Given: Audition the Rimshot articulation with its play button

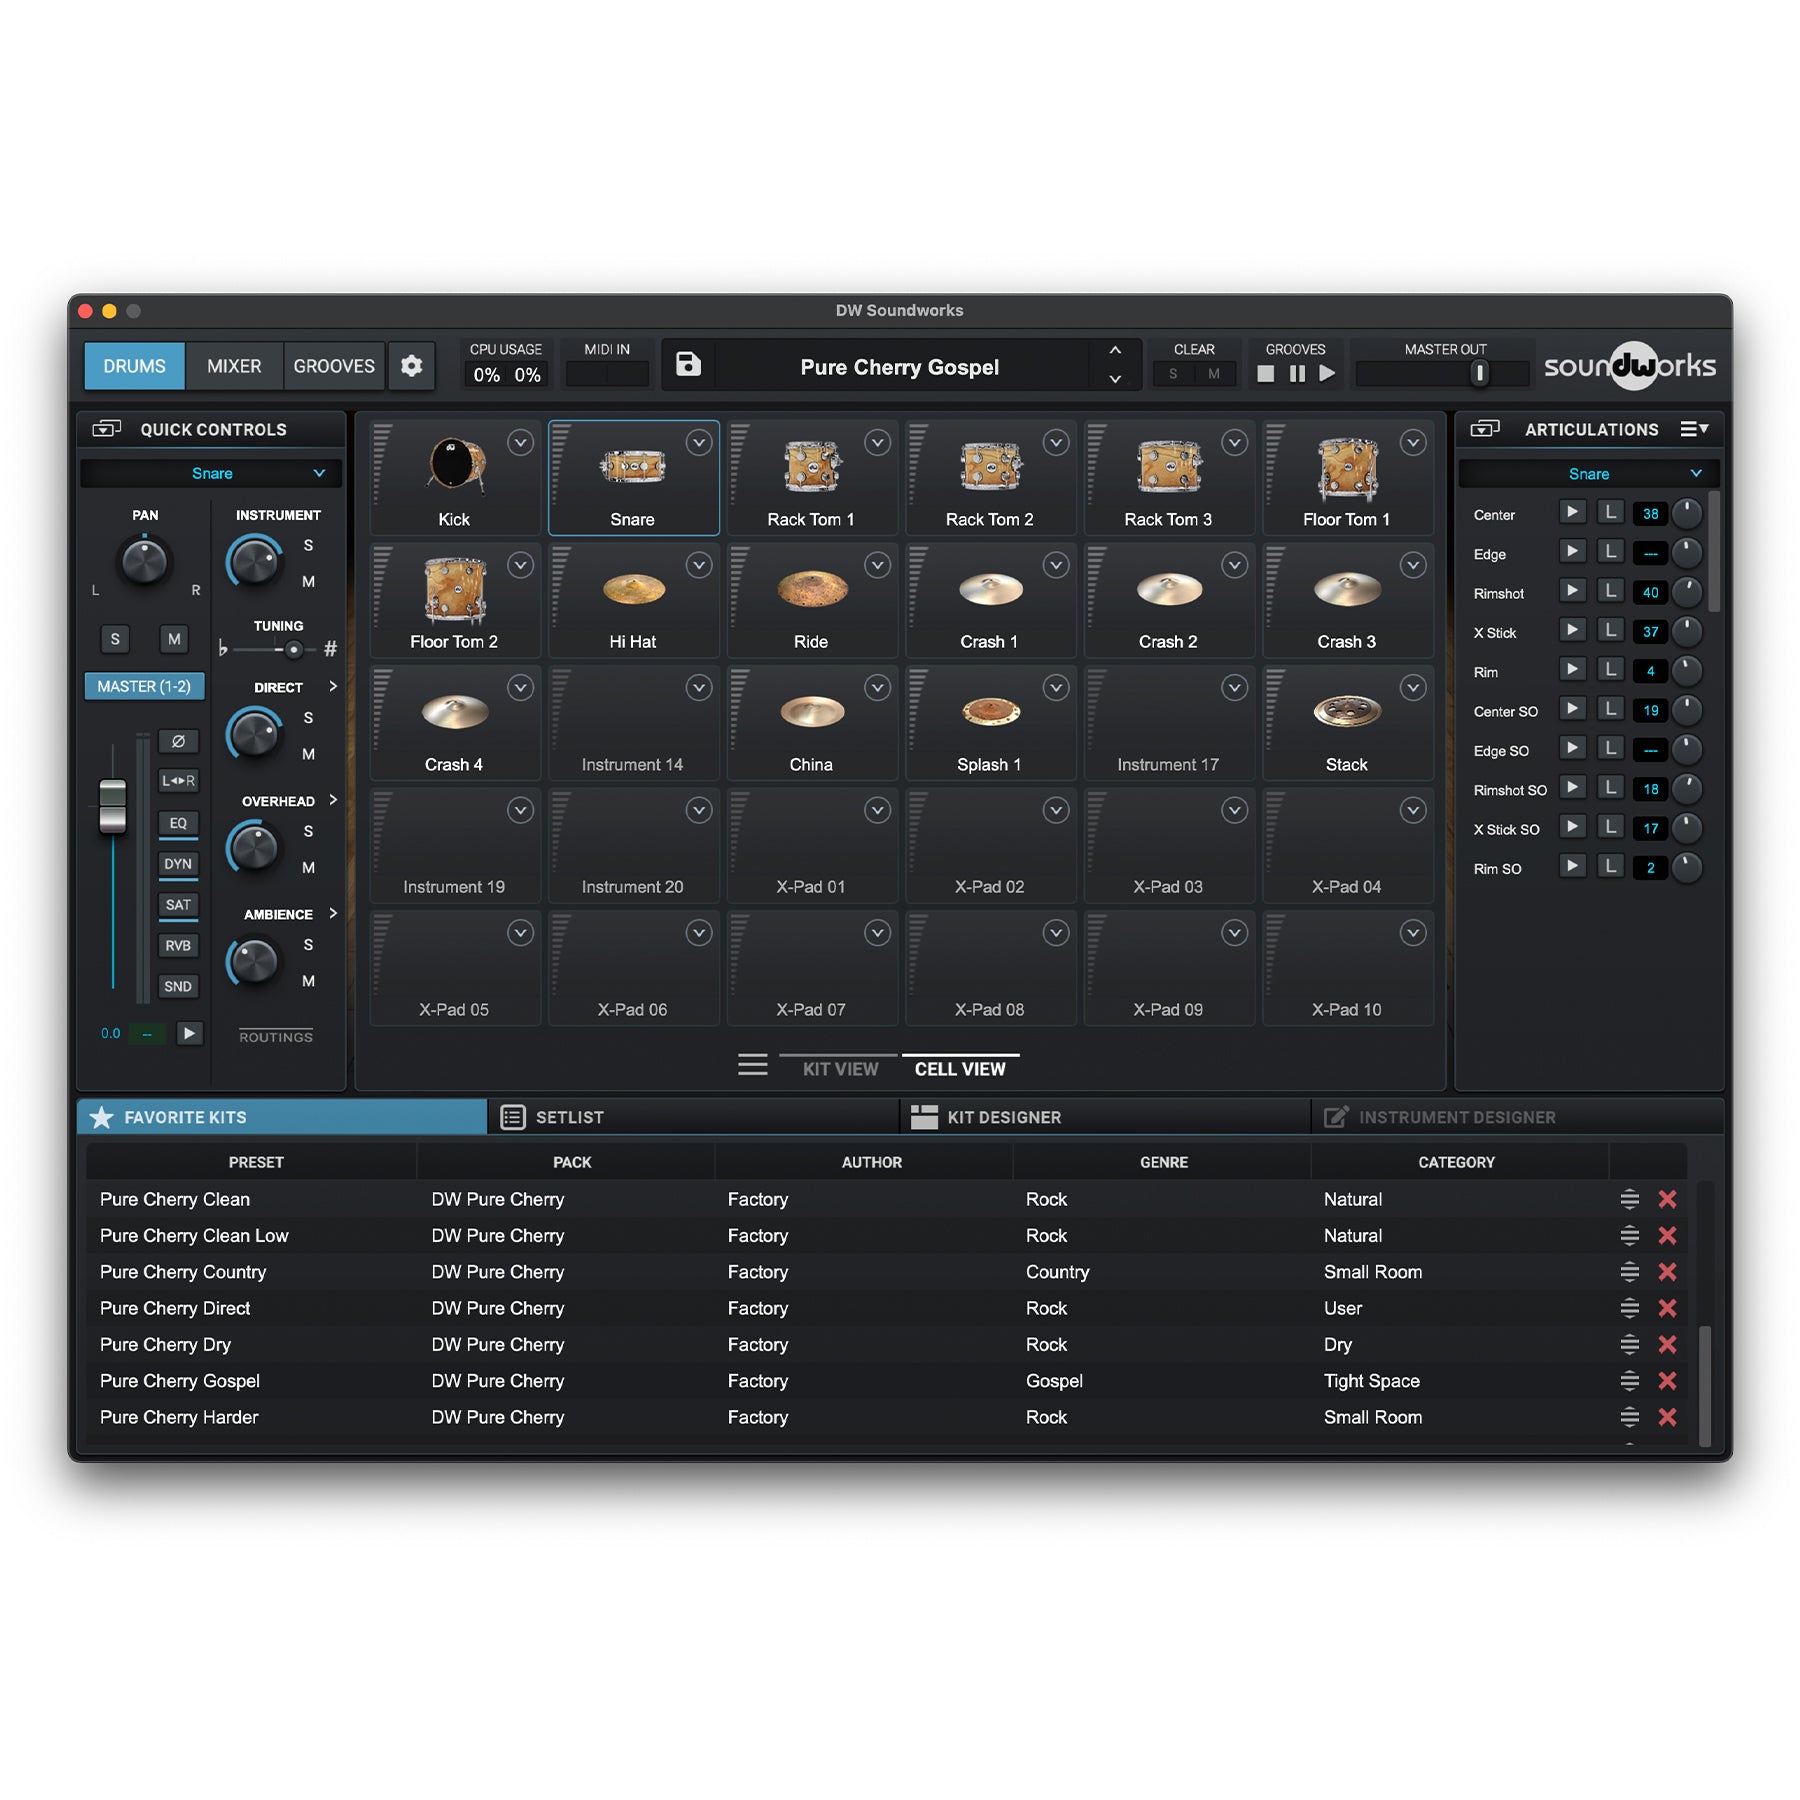Looking at the screenshot, I should point(1571,591).
